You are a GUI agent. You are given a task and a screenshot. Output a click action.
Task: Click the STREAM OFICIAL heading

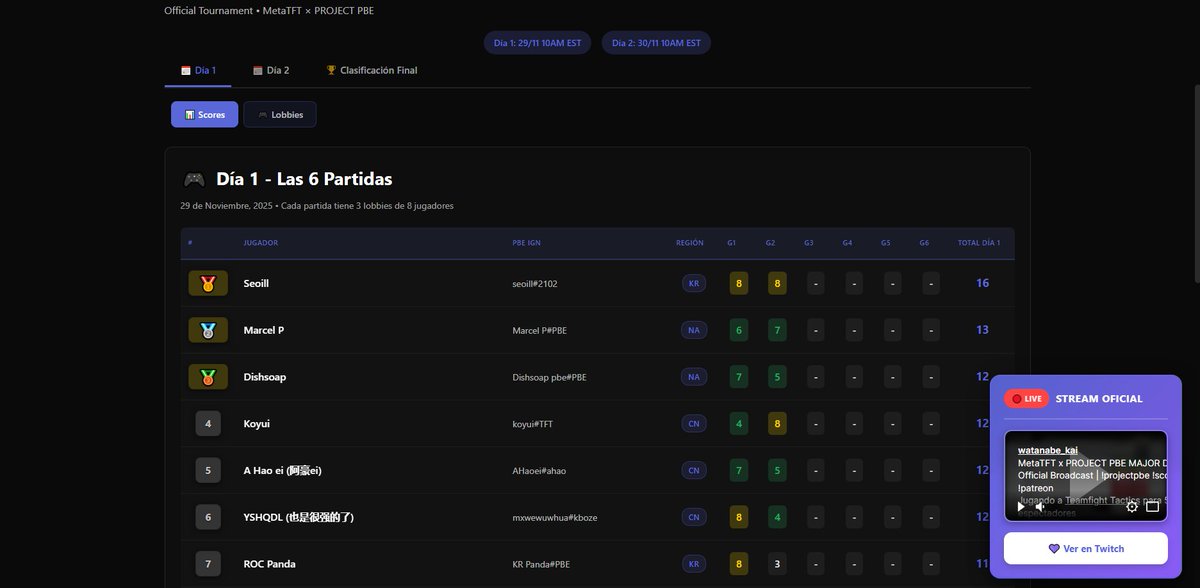pos(1098,398)
